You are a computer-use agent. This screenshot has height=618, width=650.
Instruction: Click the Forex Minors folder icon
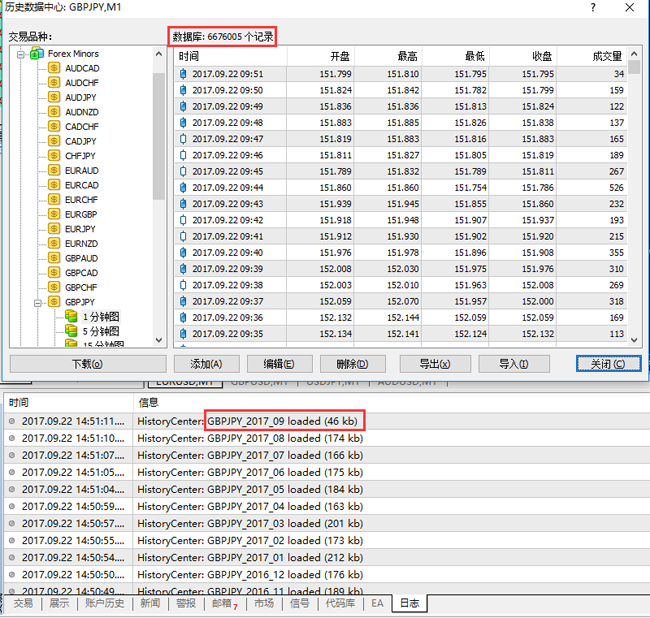click(x=37, y=53)
